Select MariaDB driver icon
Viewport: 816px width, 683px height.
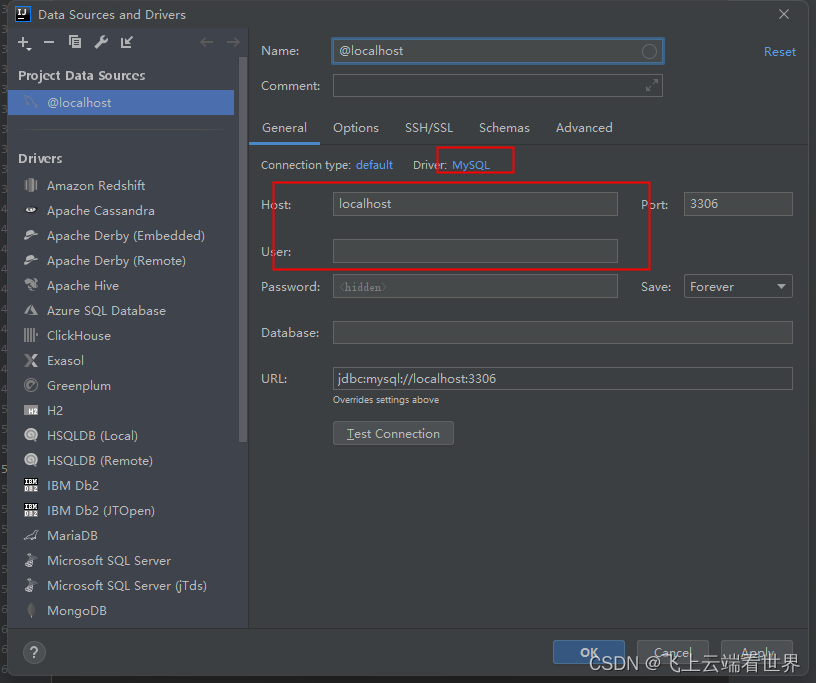(x=31, y=535)
